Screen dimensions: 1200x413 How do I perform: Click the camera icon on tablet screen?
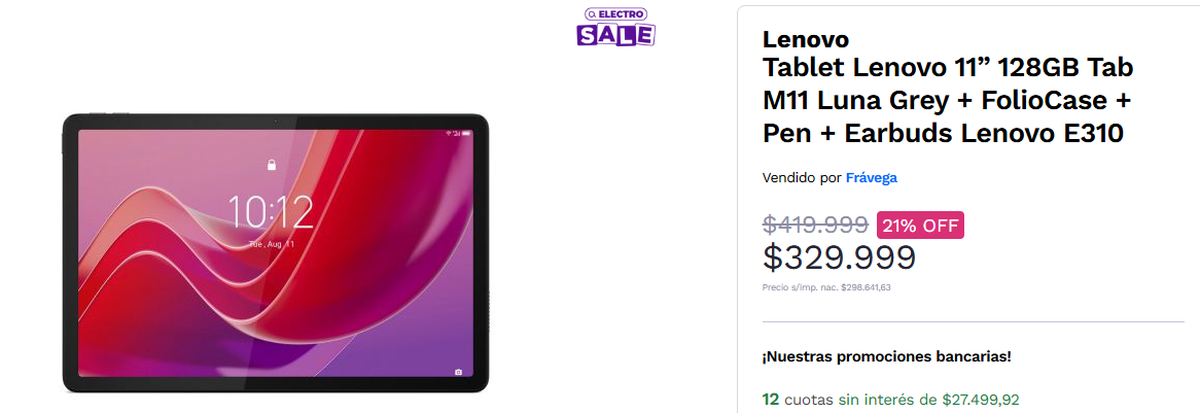458,373
